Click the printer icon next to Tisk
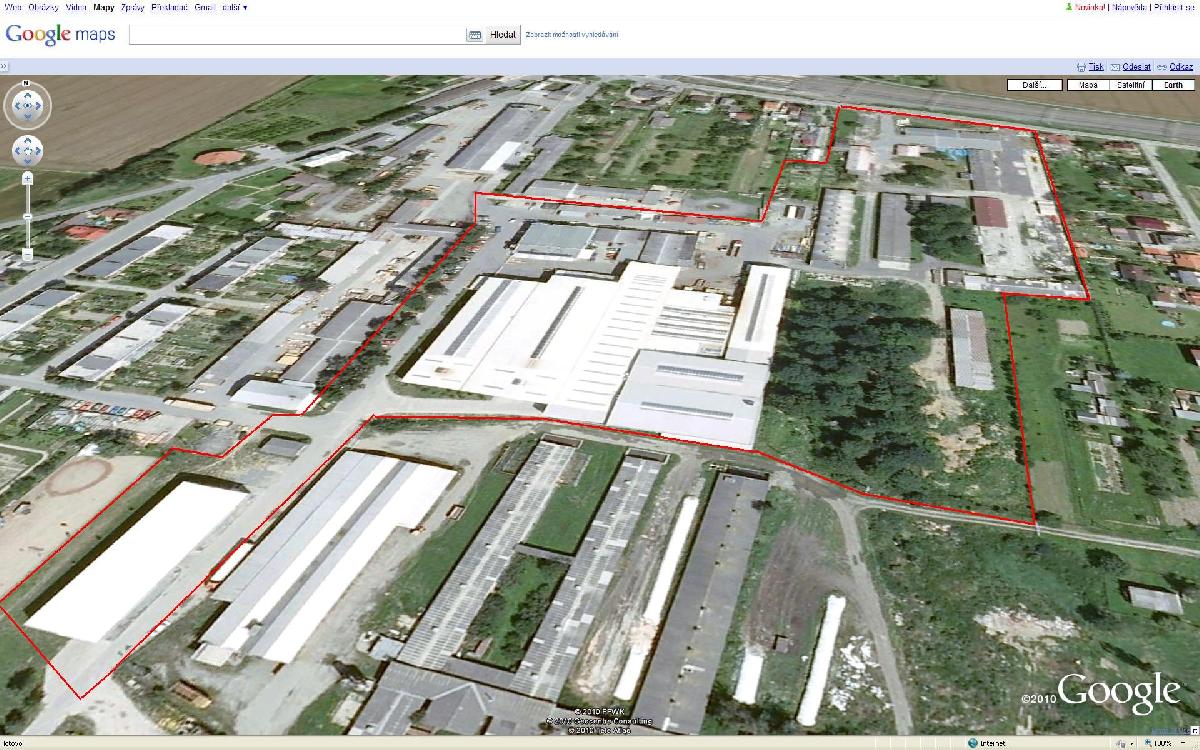The height and width of the screenshot is (750, 1200). click(x=1081, y=66)
